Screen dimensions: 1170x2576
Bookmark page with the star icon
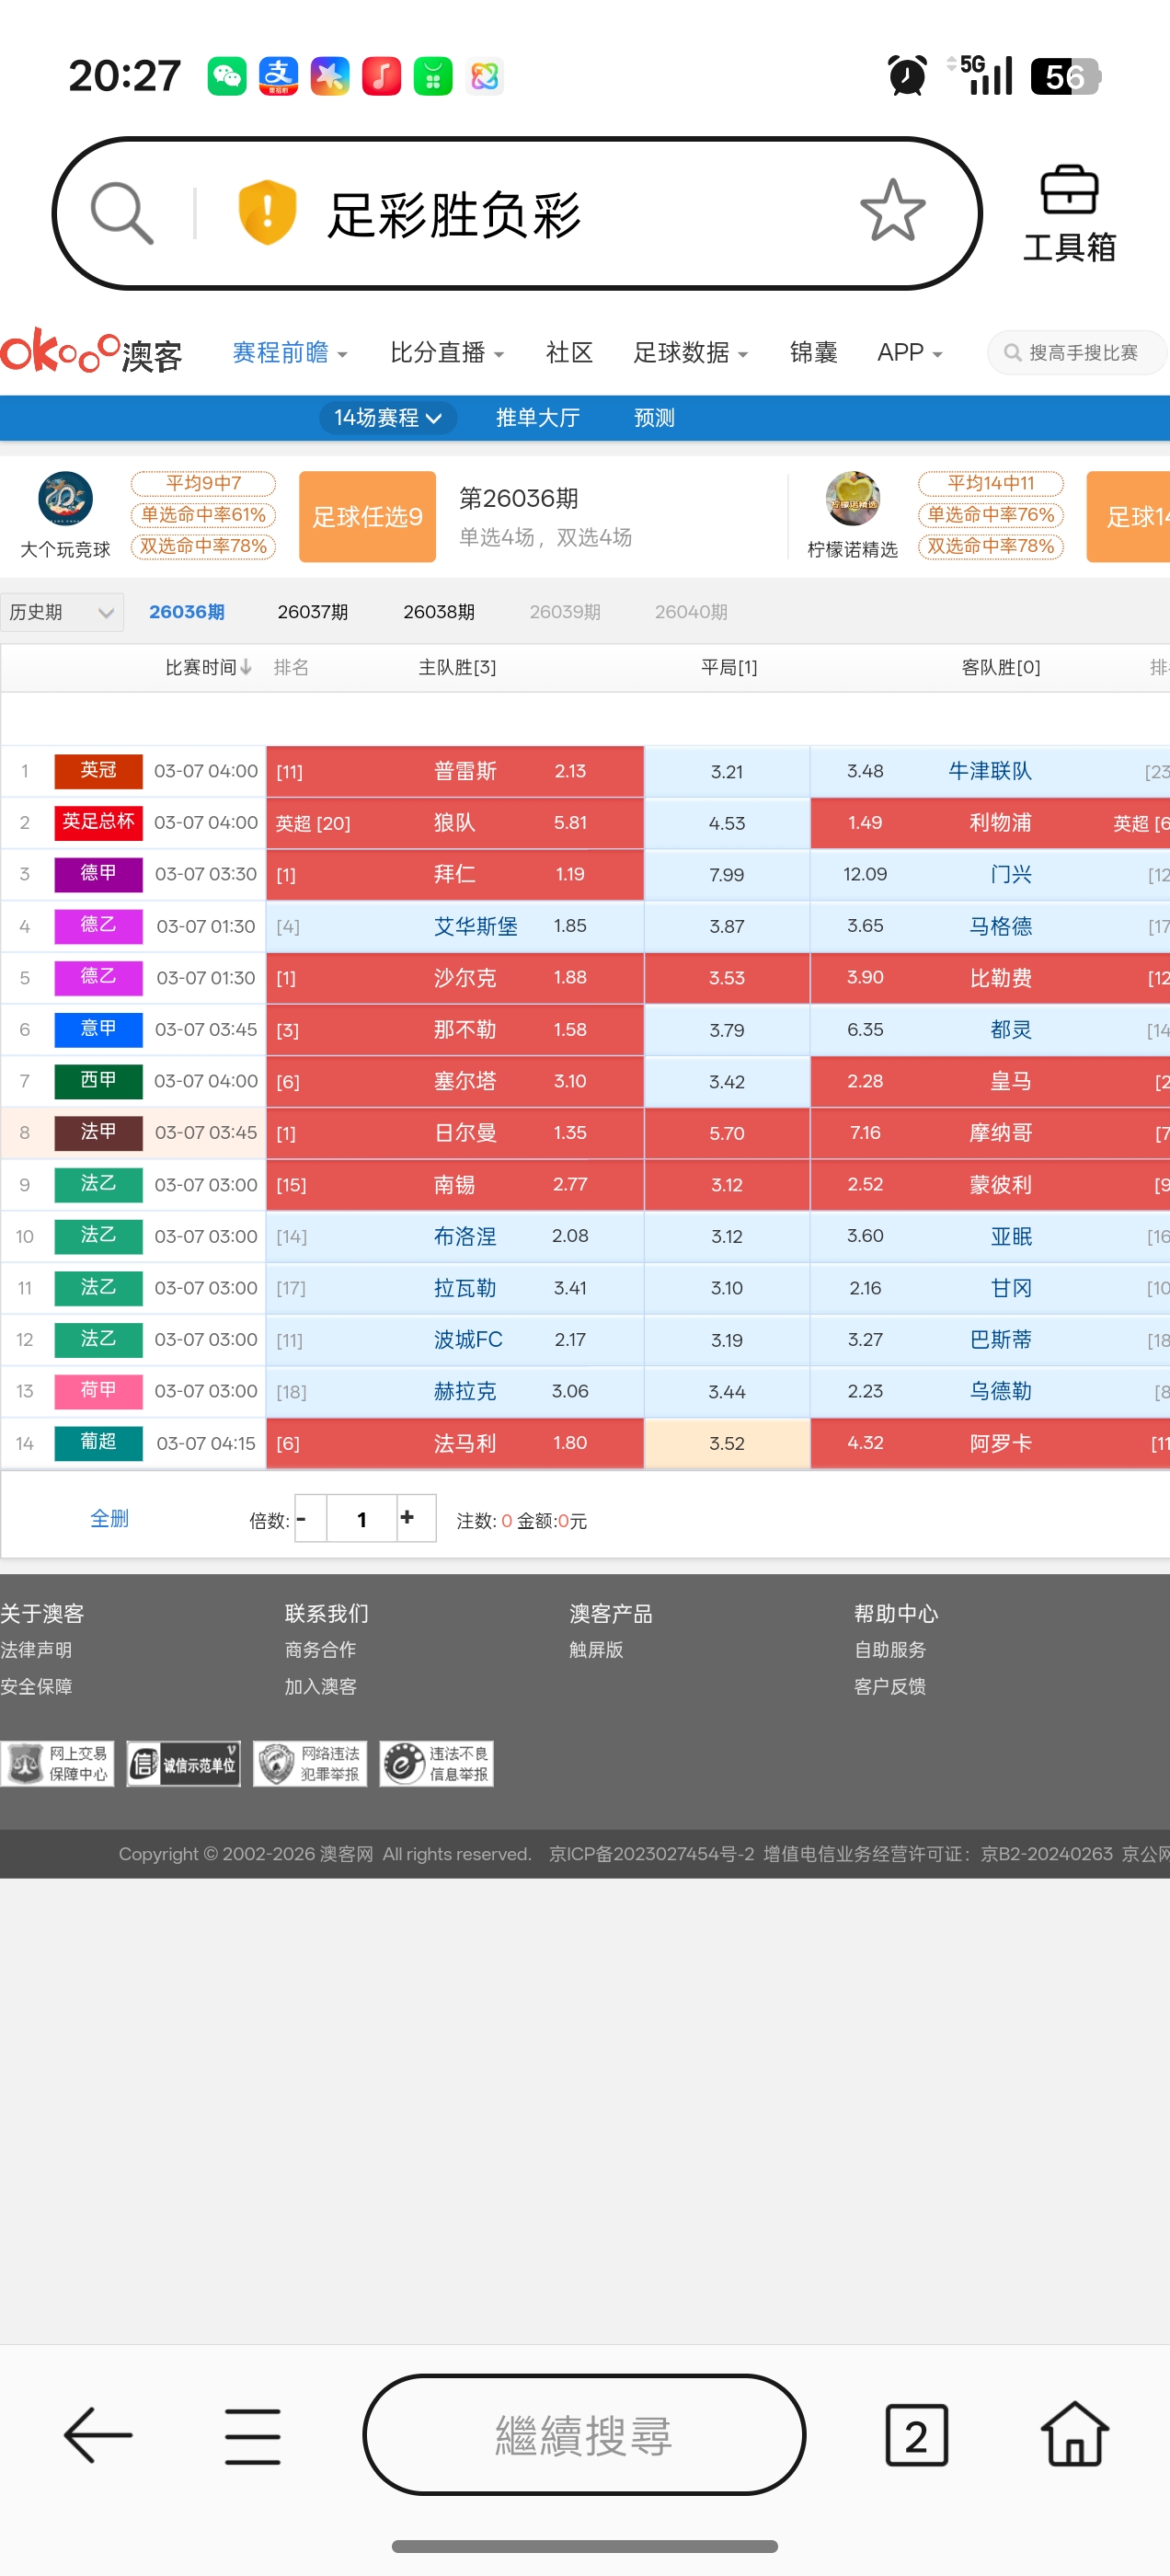point(892,211)
